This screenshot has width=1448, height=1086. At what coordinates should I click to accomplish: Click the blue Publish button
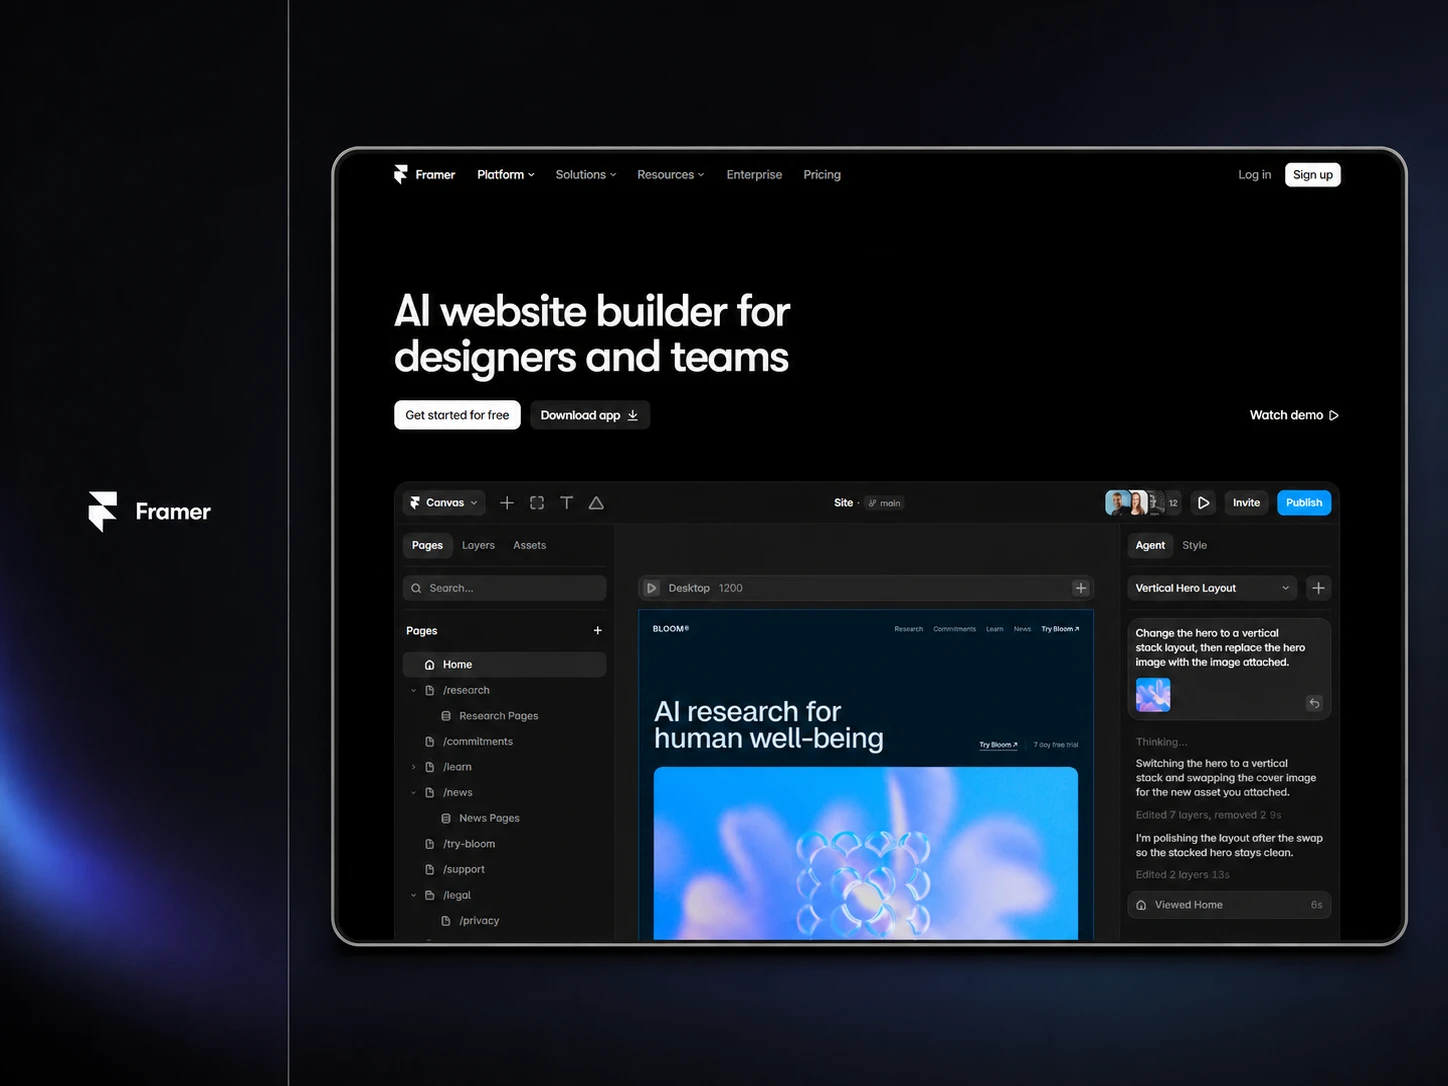[x=1304, y=503]
